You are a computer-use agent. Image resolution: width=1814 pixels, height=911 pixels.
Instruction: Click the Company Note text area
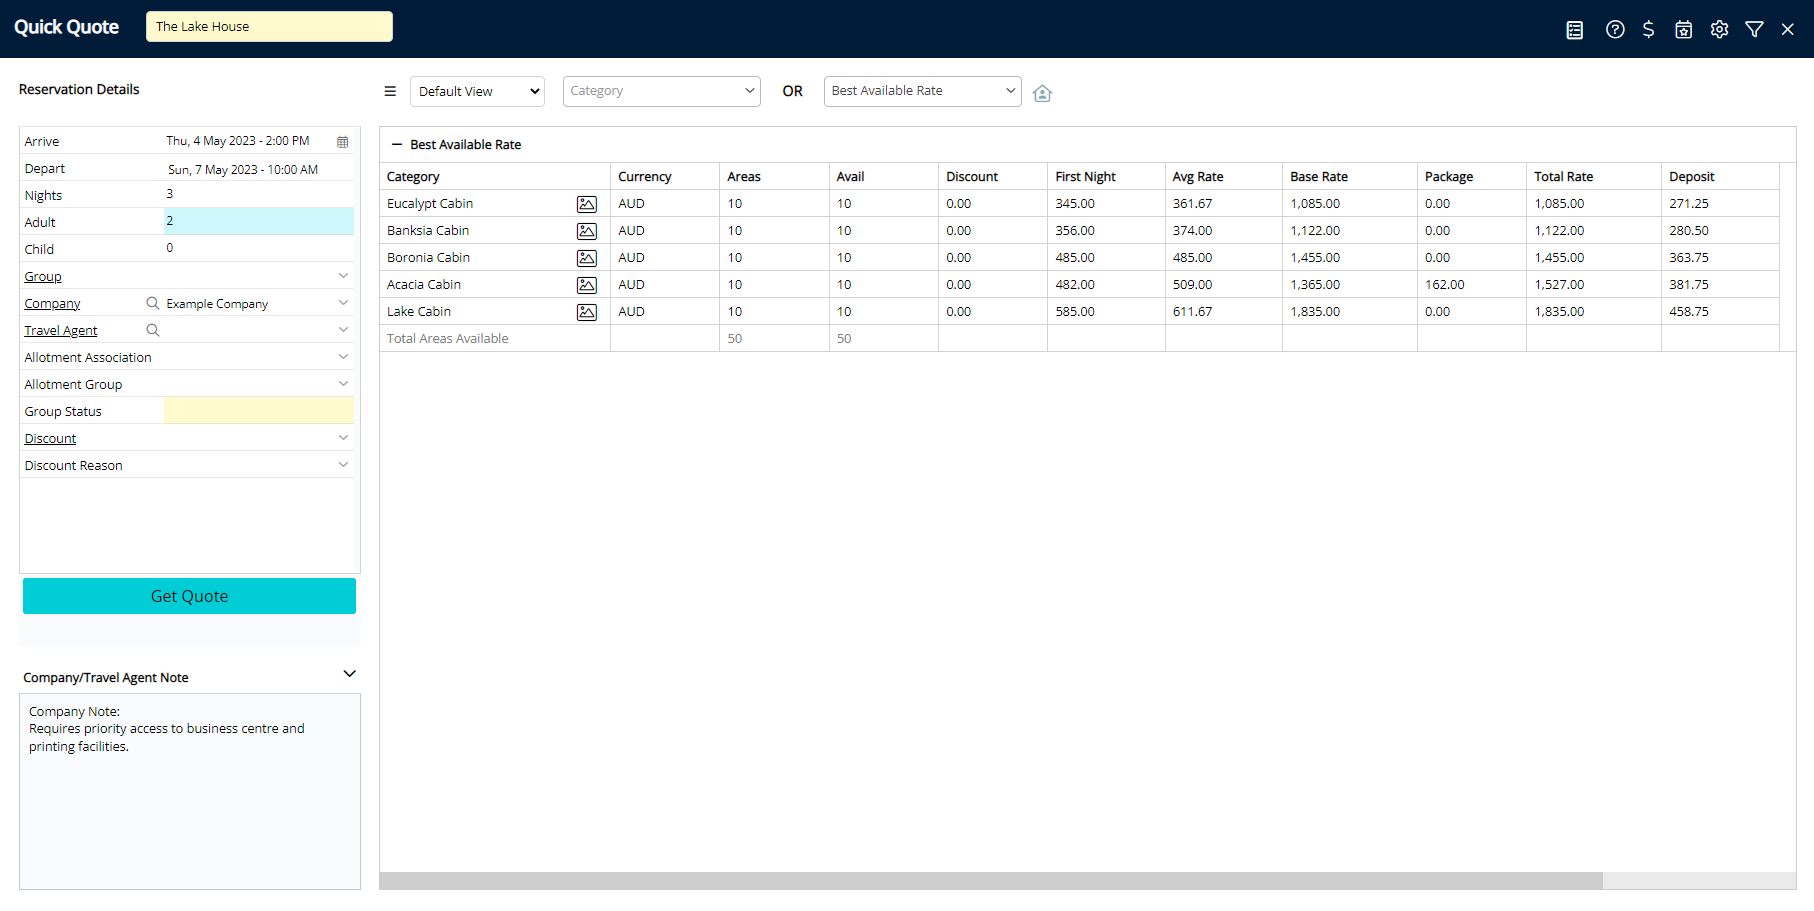tap(190, 791)
